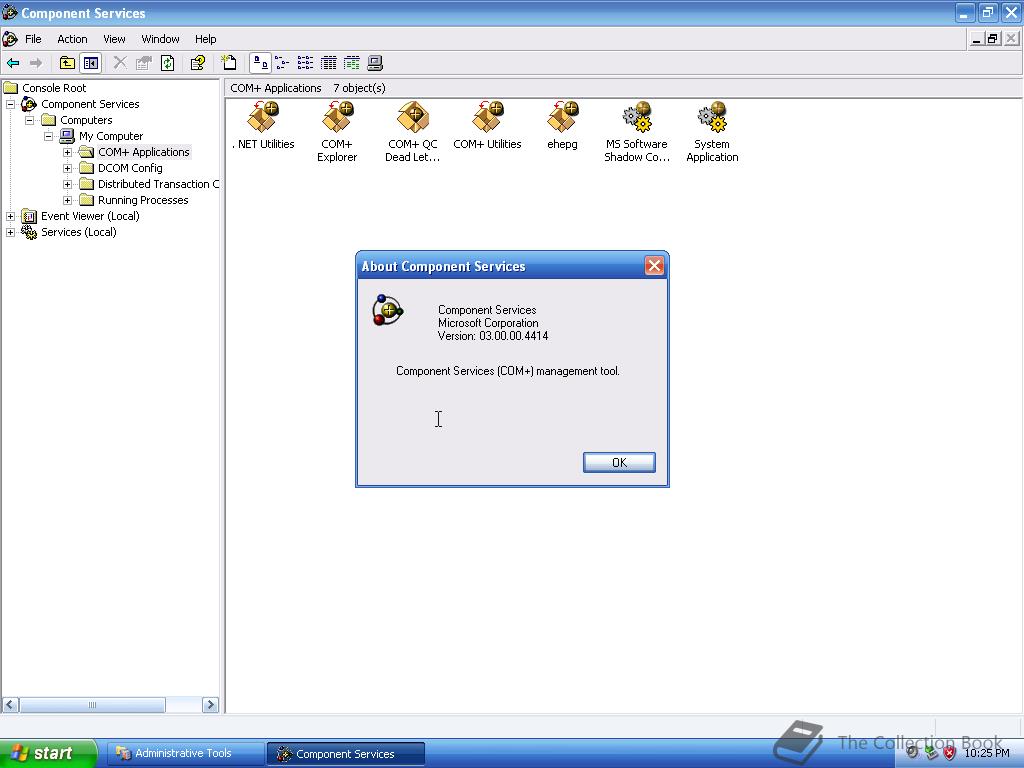Switch to Status view toolbar button
Image resolution: width=1024 pixels, height=768 pixels.
point(351,63)
